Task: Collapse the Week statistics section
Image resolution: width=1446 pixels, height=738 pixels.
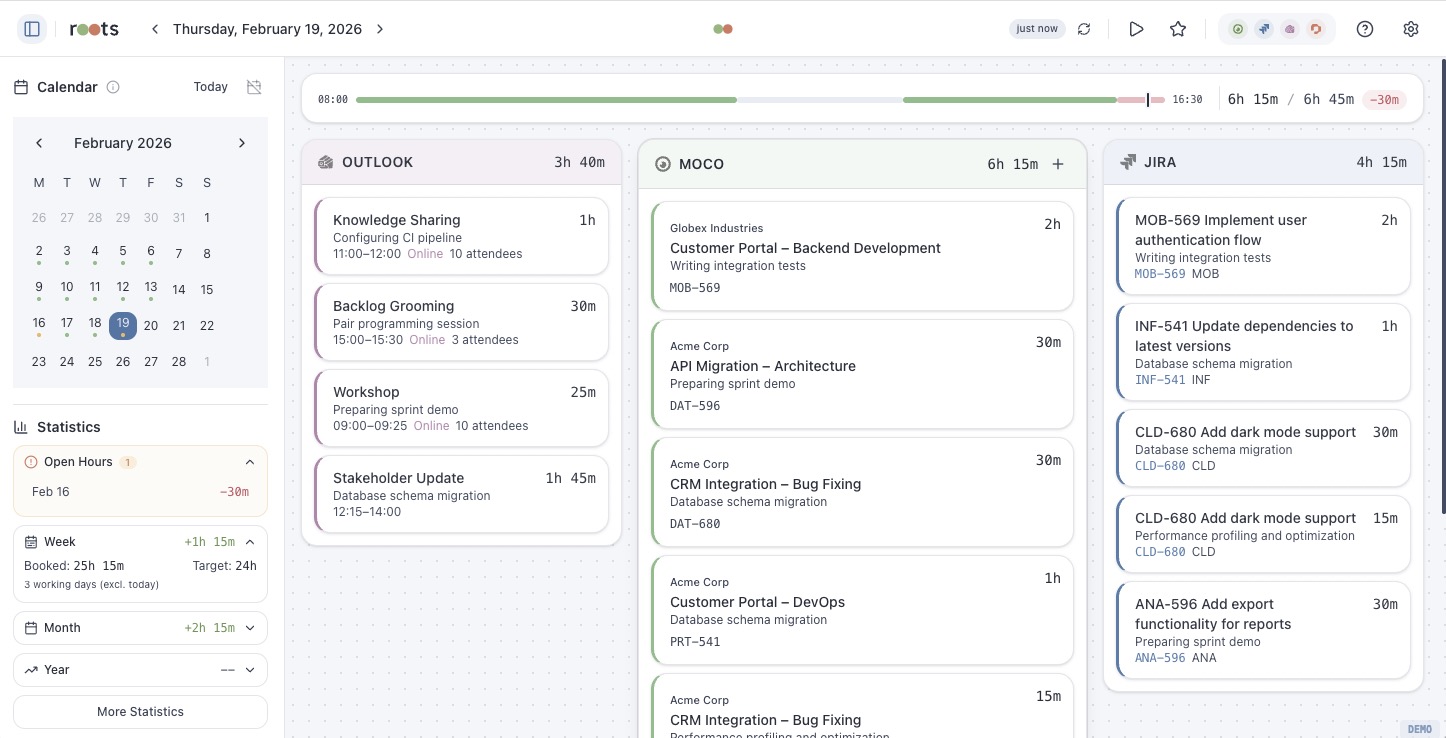Action: pos(249,542)
